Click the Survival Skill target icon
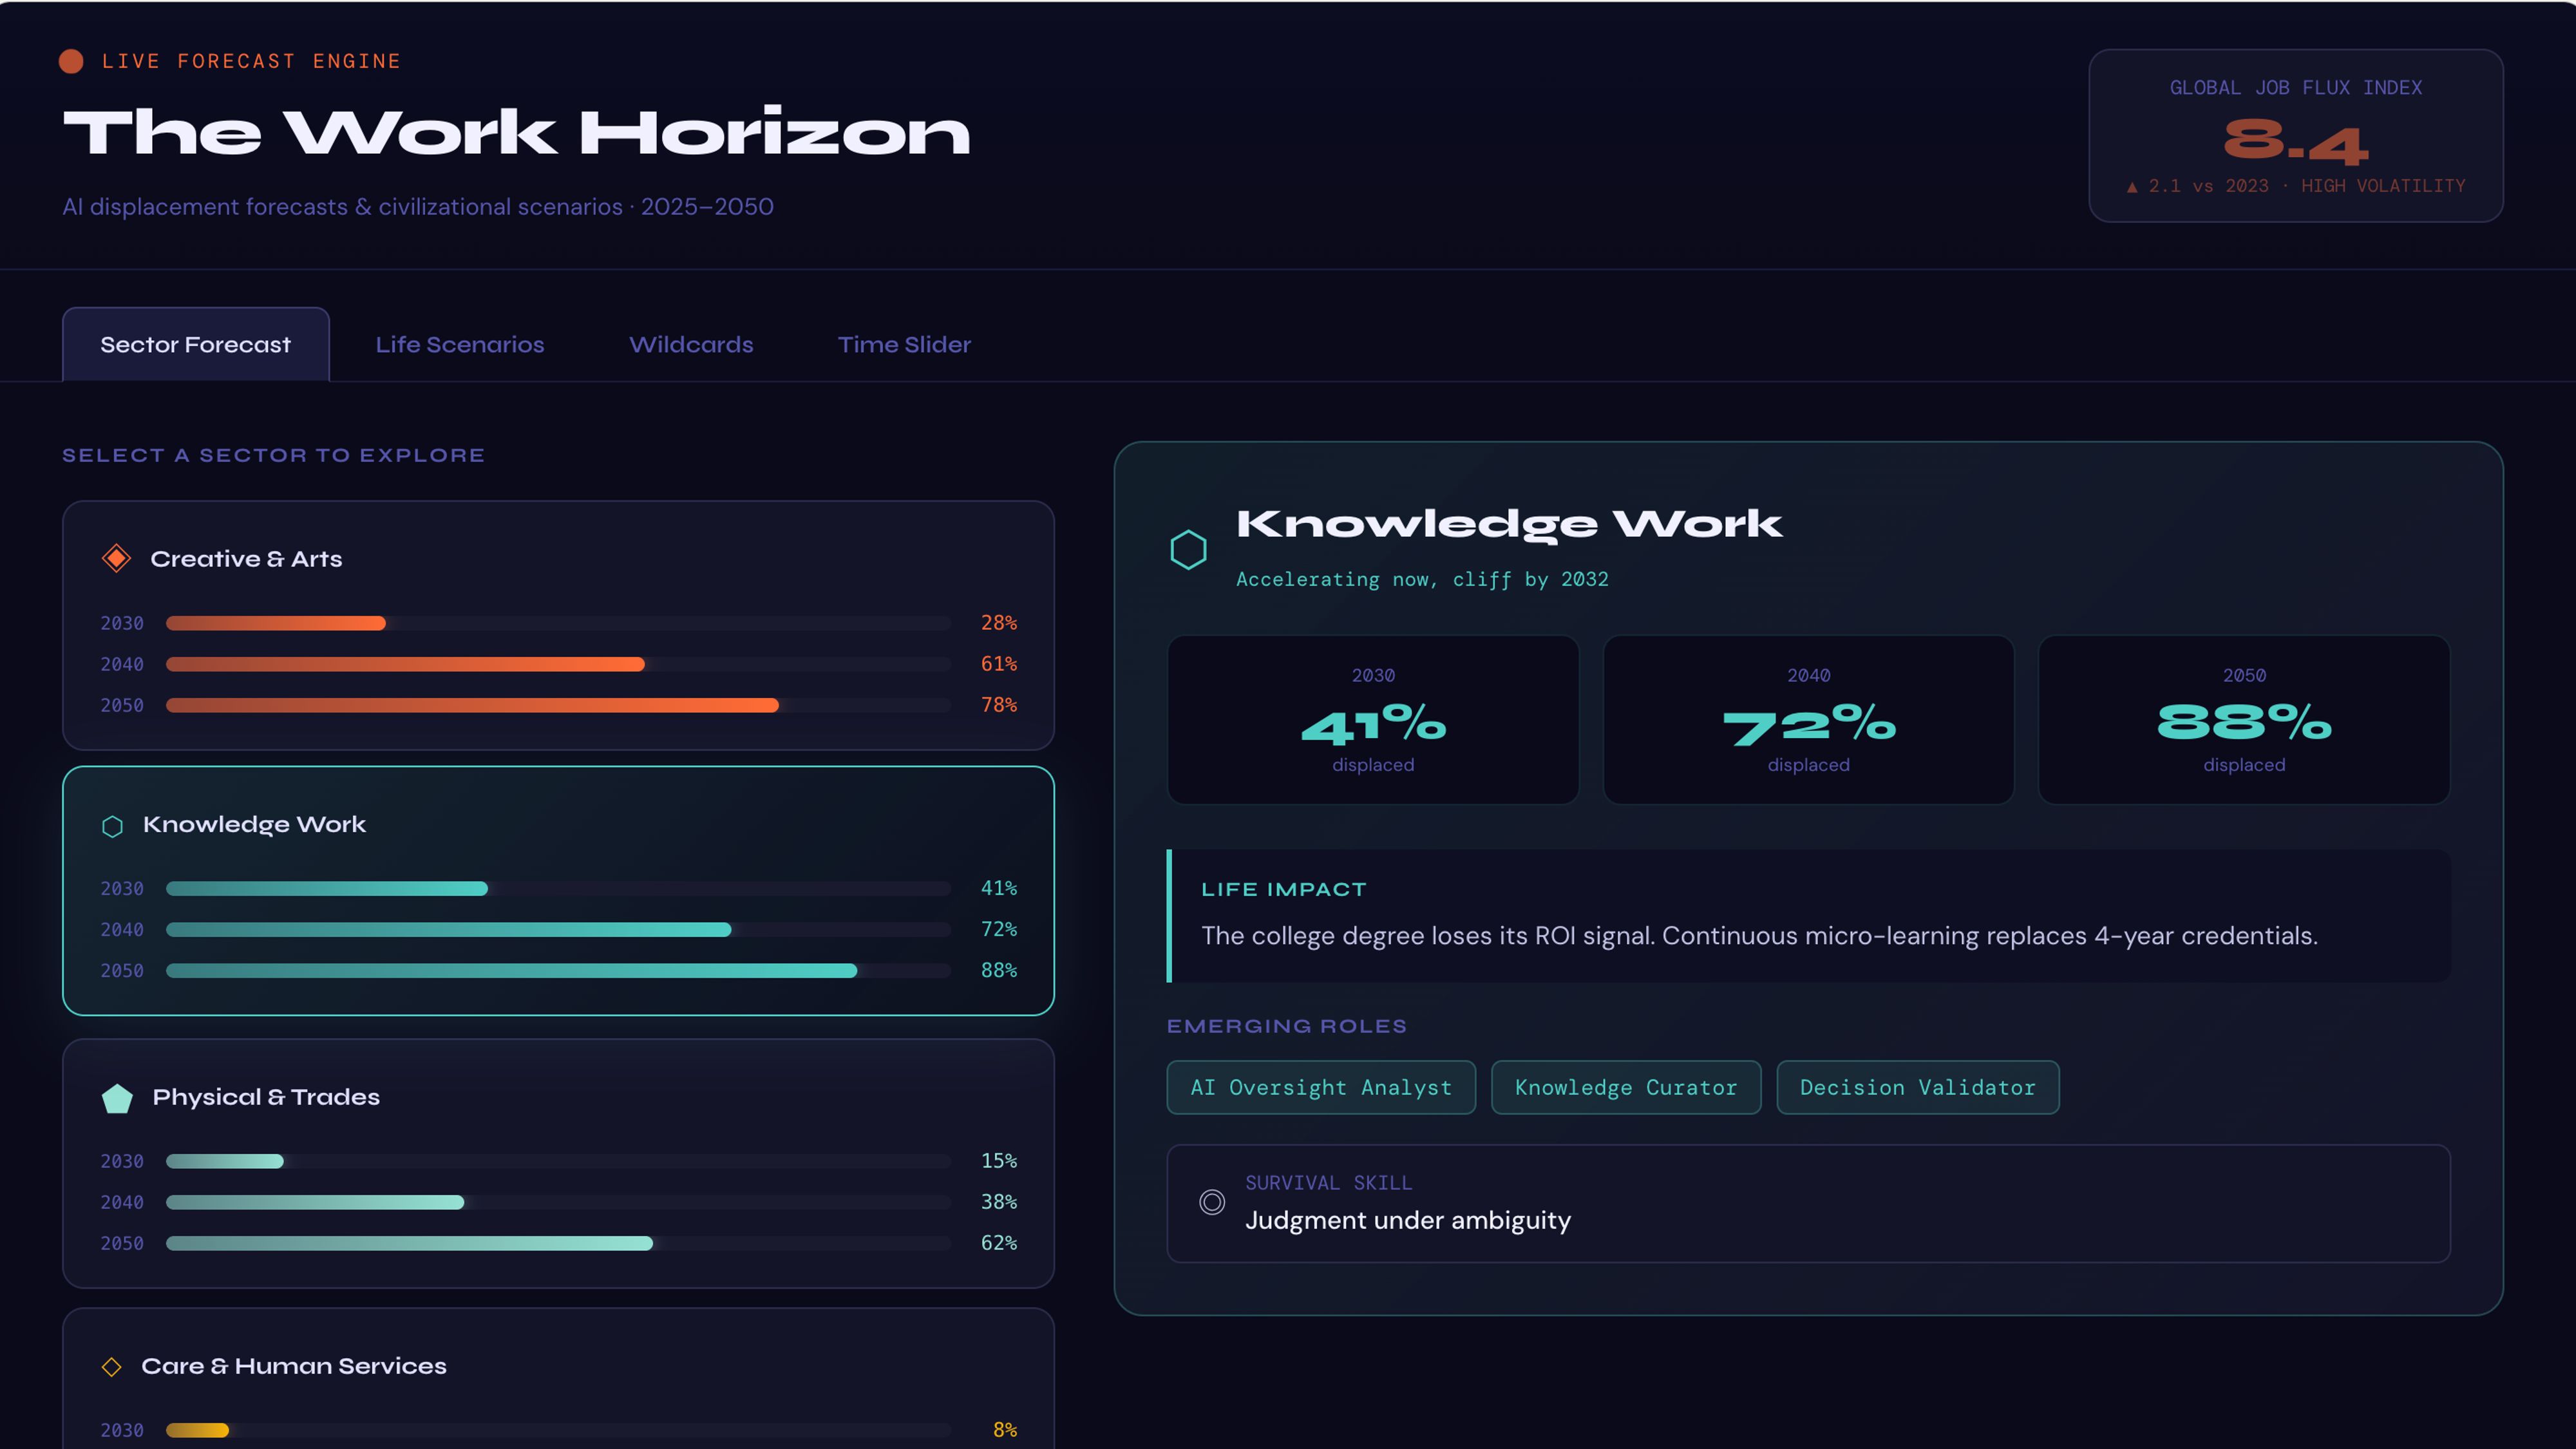Screen dimensions: 2576x1449 [1212, 1202]
